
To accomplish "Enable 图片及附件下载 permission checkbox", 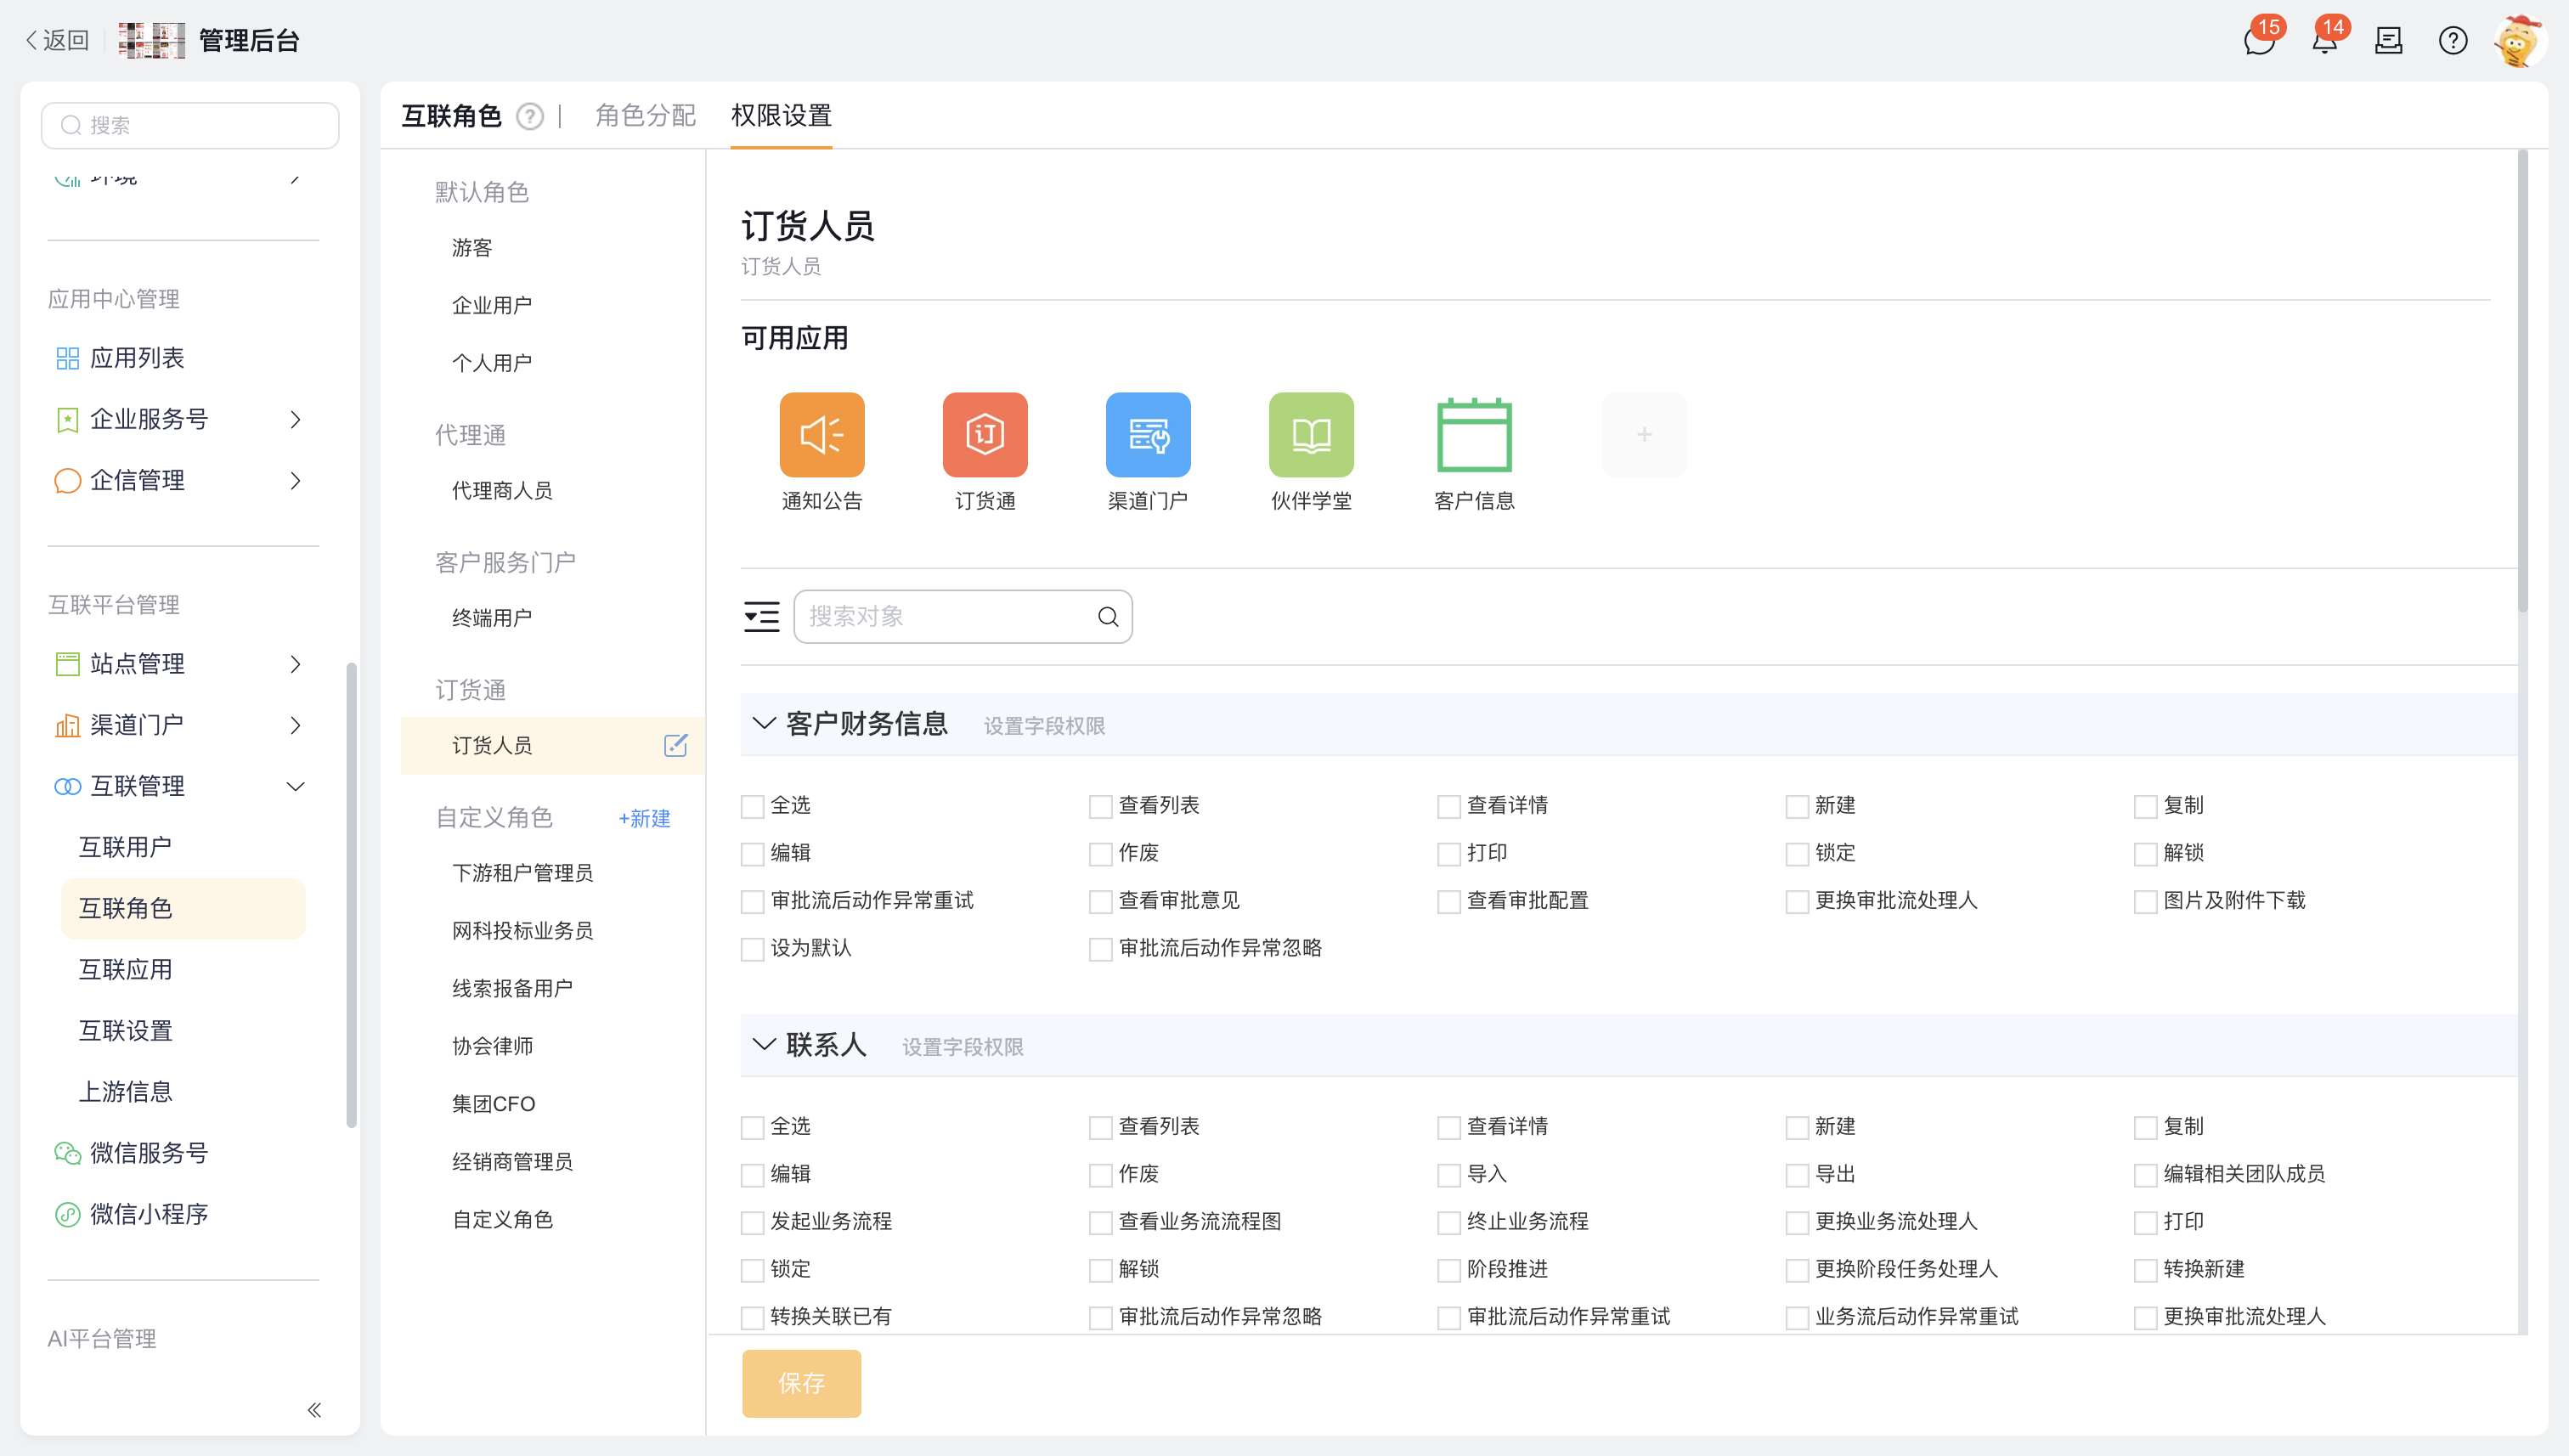I will [2144, 901].
